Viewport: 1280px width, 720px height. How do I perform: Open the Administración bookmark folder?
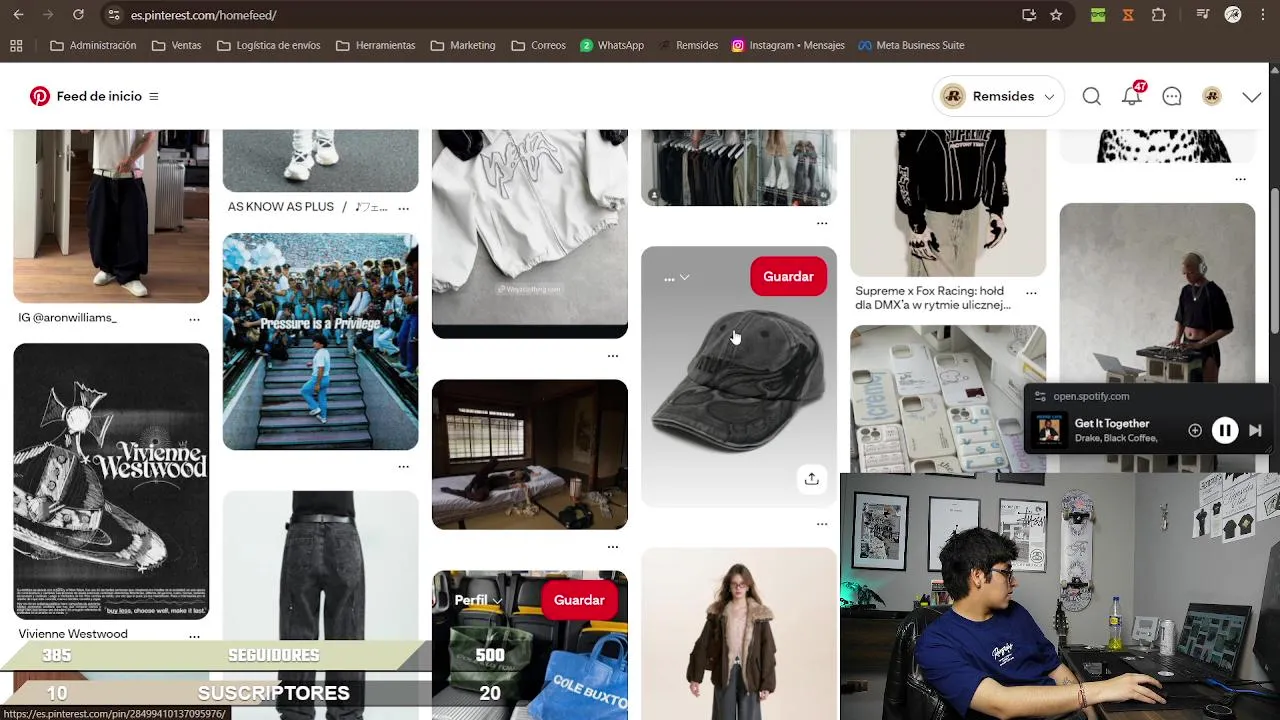point(93,45)
